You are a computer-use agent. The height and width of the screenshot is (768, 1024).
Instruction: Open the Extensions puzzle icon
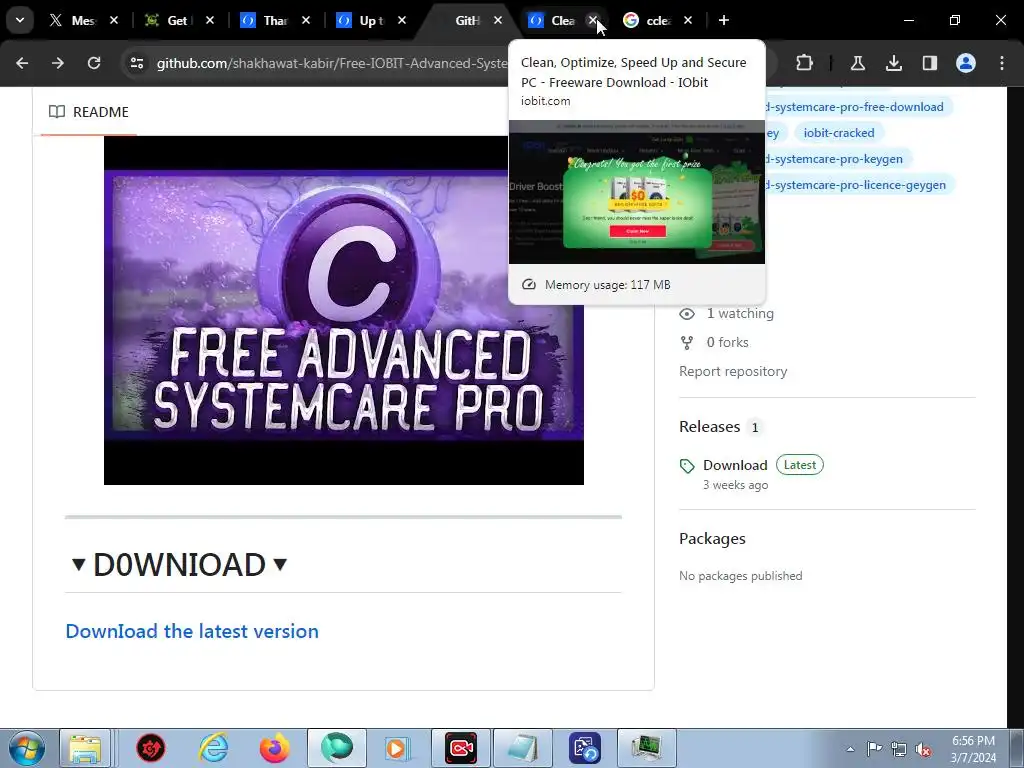coord(805,63)
